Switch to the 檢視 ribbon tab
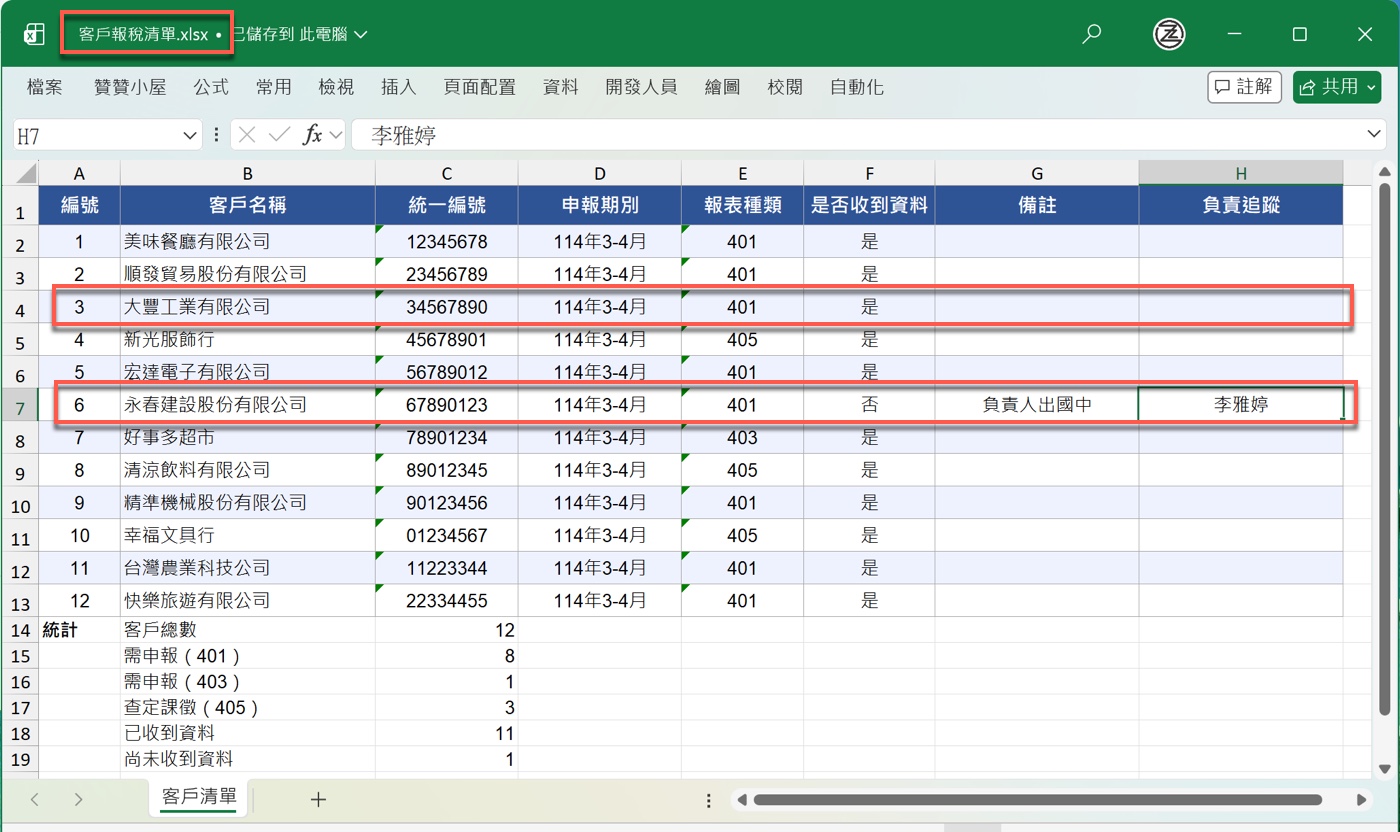 pos(336,87)
